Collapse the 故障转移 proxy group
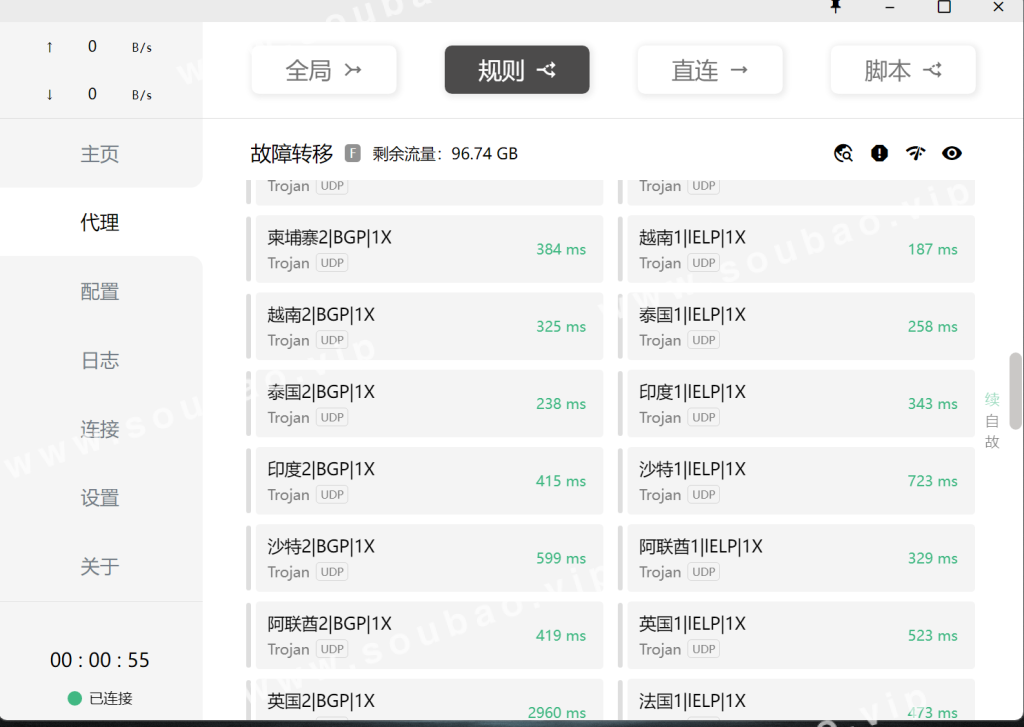 pyautogui.click(x=292, y=153)
